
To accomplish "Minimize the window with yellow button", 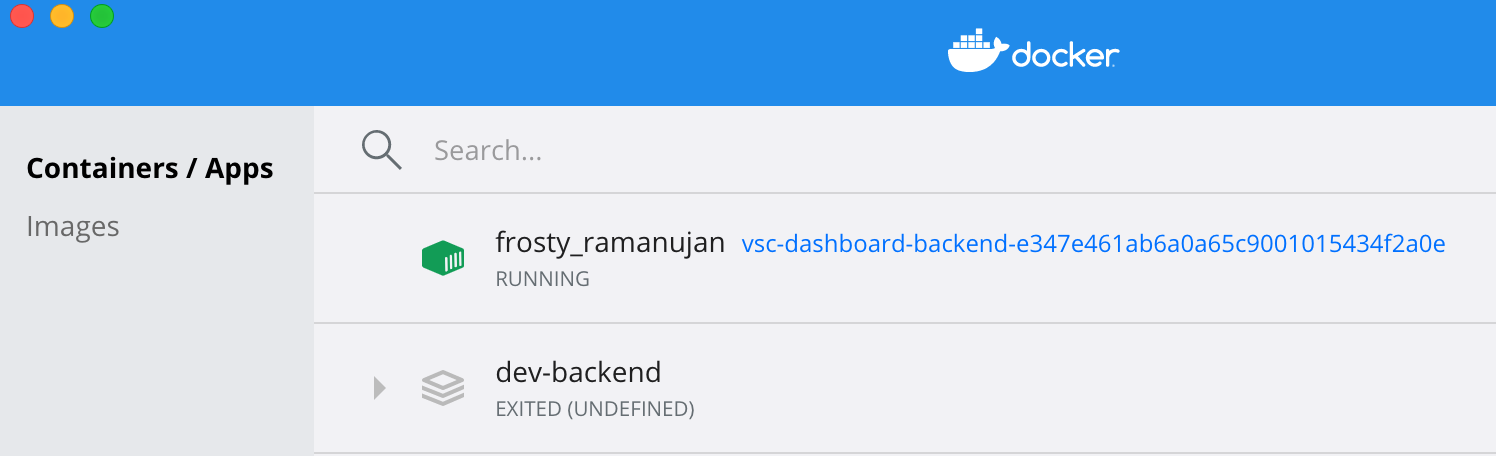I will pos(62,16).
